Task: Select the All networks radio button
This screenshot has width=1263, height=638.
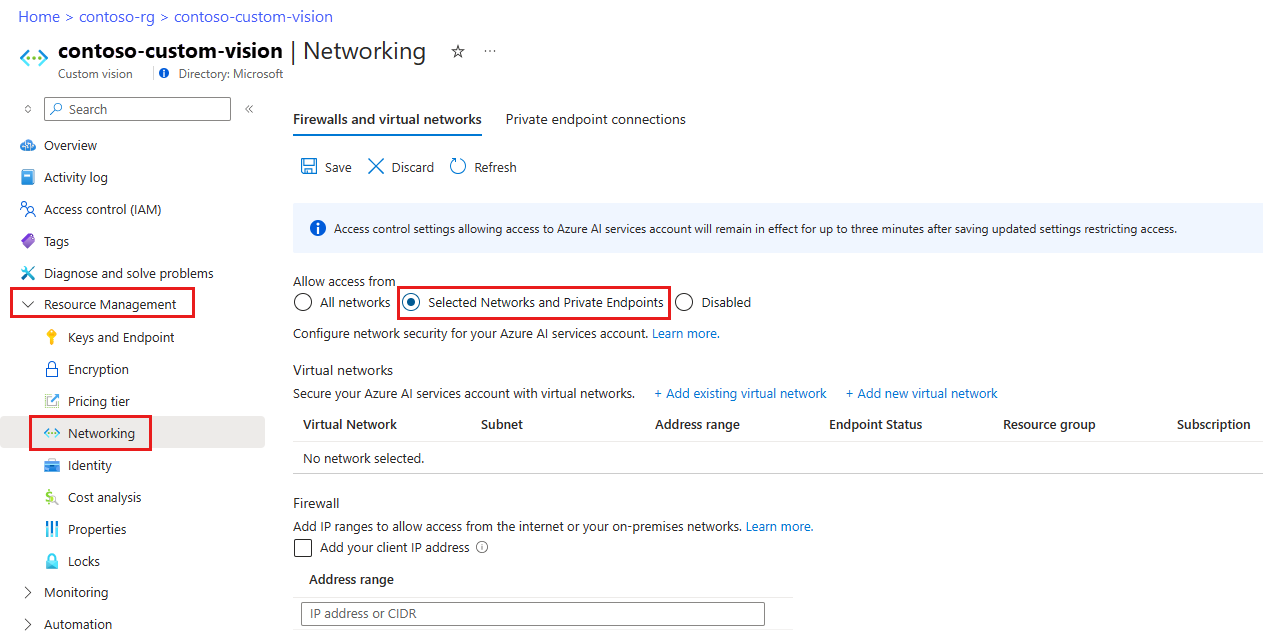Action: [303, 302]
